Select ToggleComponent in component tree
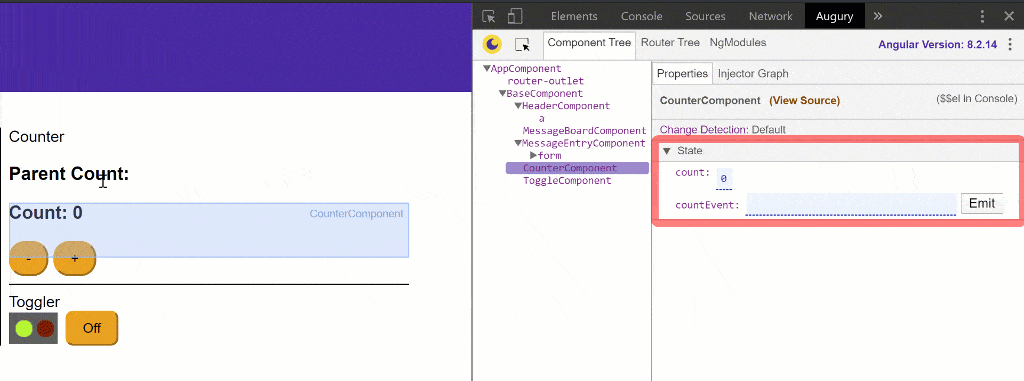The image size is (1024, 381). point(567,181)
